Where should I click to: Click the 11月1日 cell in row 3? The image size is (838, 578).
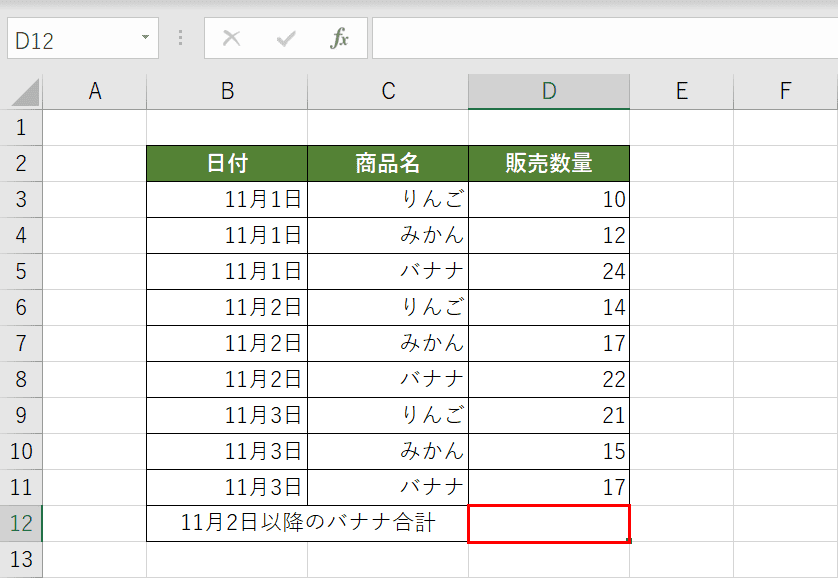227,199
